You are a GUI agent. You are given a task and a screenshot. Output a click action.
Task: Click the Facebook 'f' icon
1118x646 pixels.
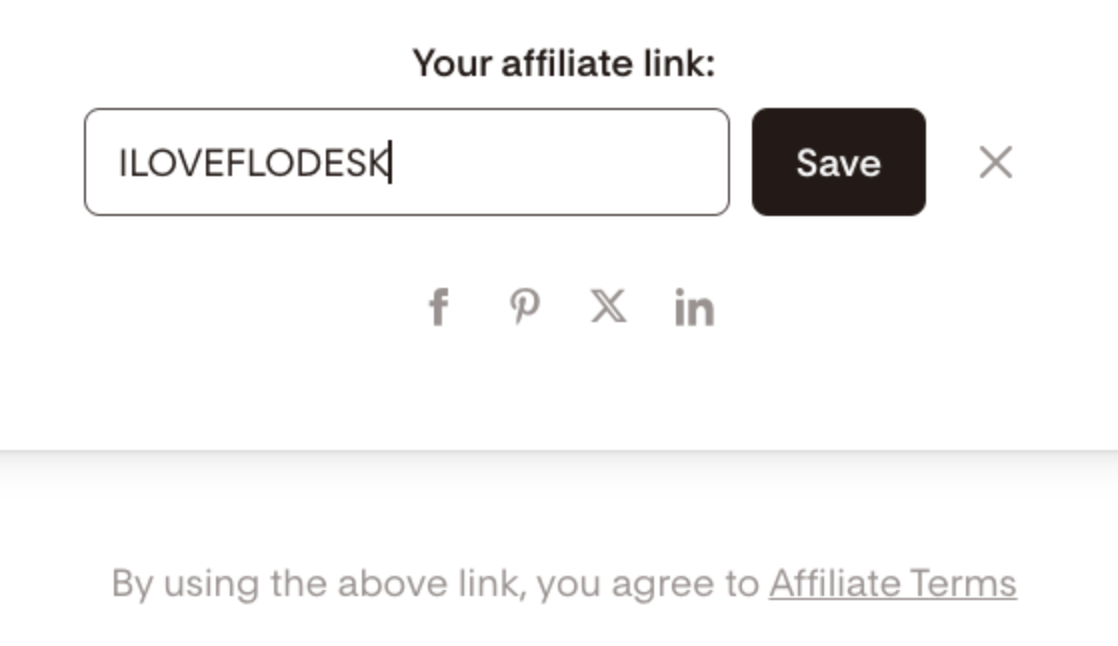pos(438,307)
